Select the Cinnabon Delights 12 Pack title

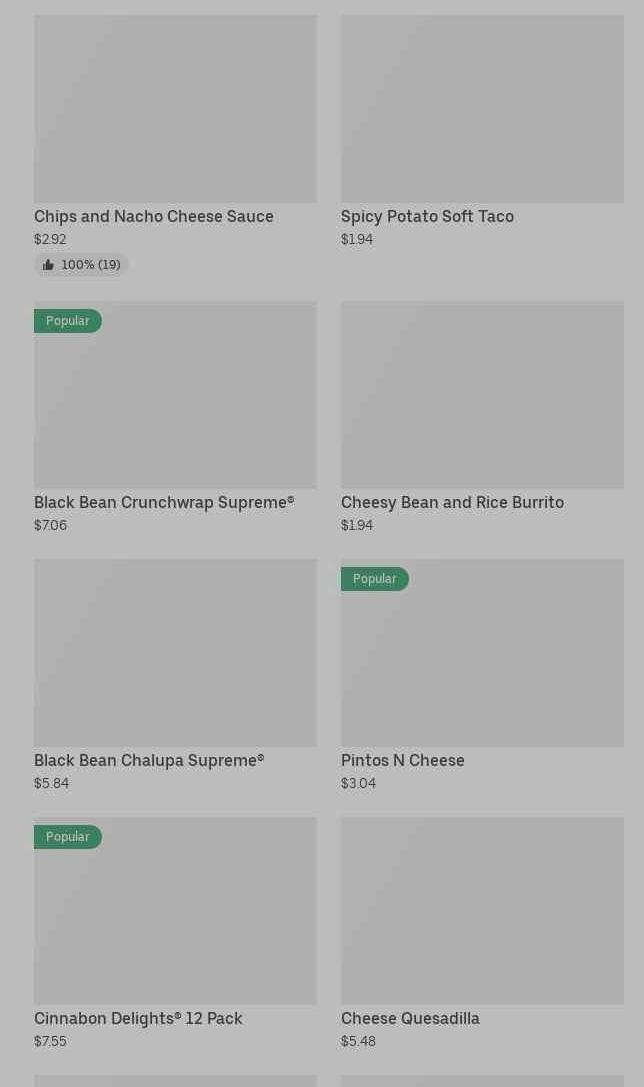138,1018
